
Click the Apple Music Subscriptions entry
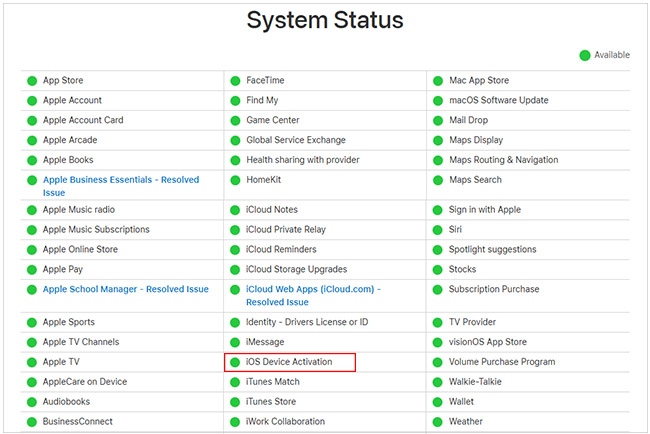96,230
